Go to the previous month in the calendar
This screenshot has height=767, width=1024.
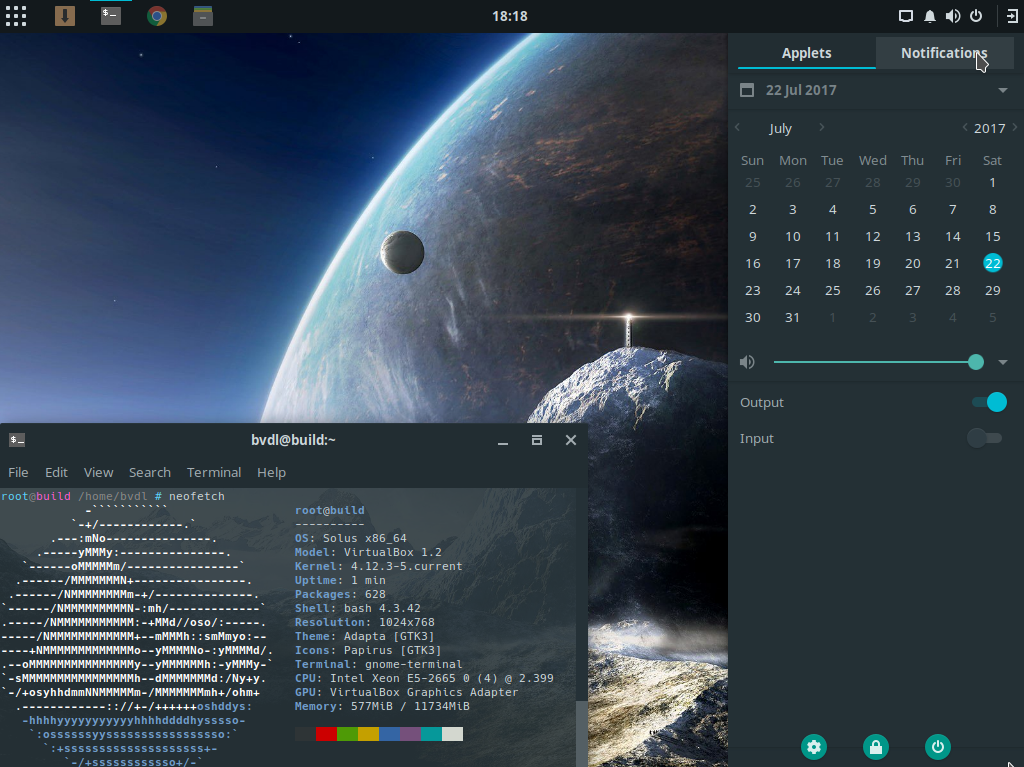738,127
